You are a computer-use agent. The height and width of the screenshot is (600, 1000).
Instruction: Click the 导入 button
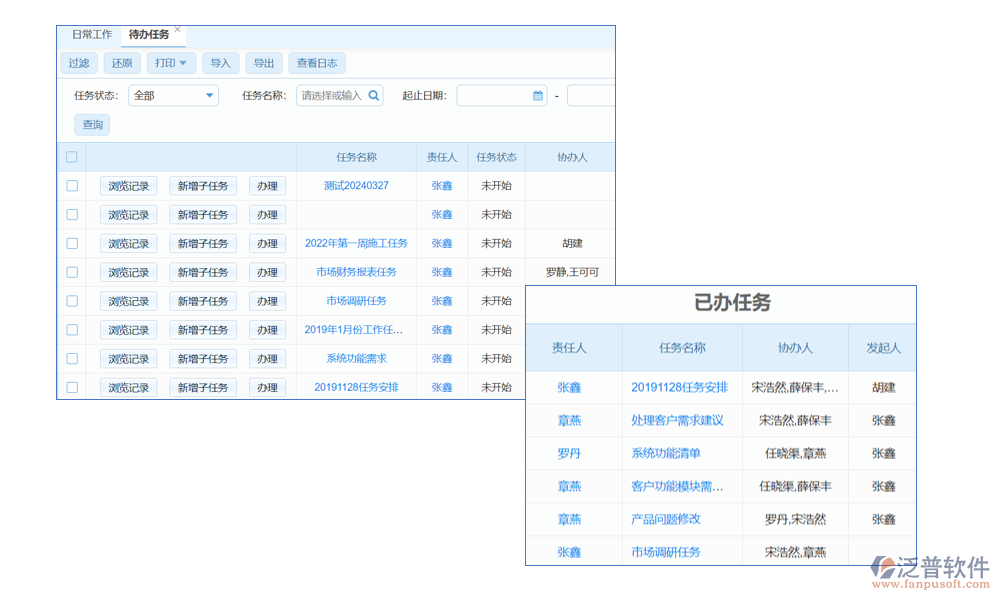220,63
